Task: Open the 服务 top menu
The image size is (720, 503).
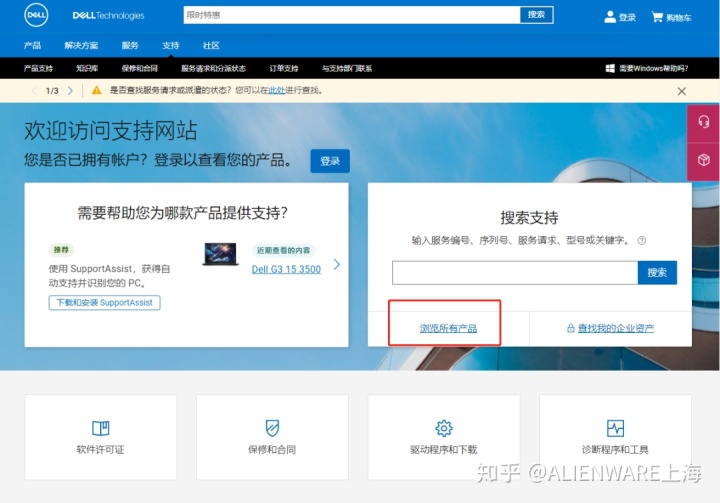Action: point(130,45)
